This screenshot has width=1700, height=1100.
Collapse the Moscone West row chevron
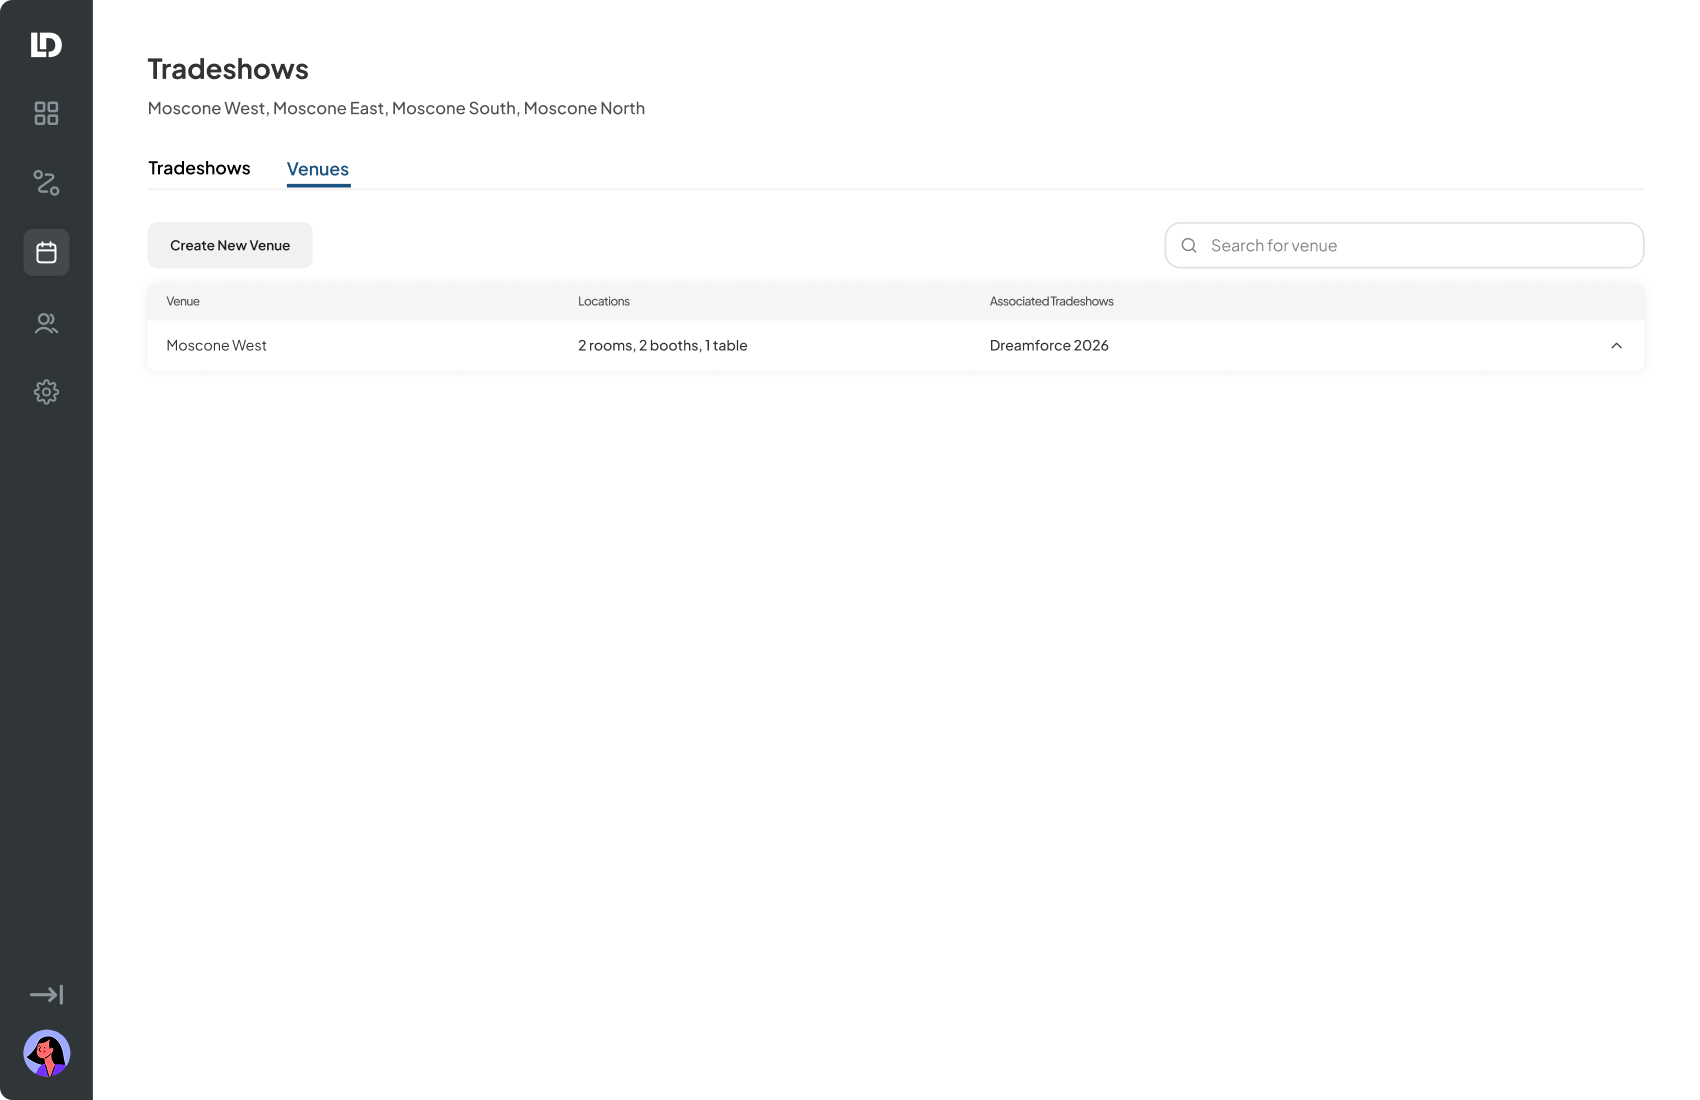click(1616, 346)
